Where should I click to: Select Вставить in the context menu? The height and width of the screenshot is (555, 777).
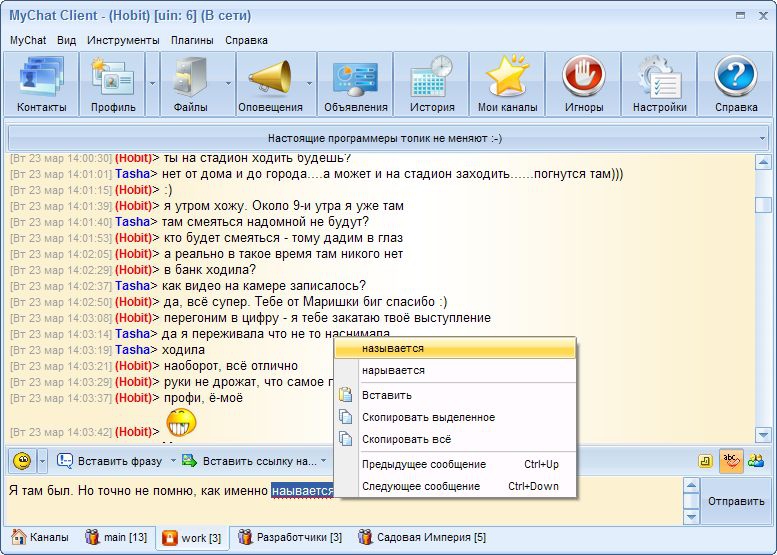click(x=455, y=395)
